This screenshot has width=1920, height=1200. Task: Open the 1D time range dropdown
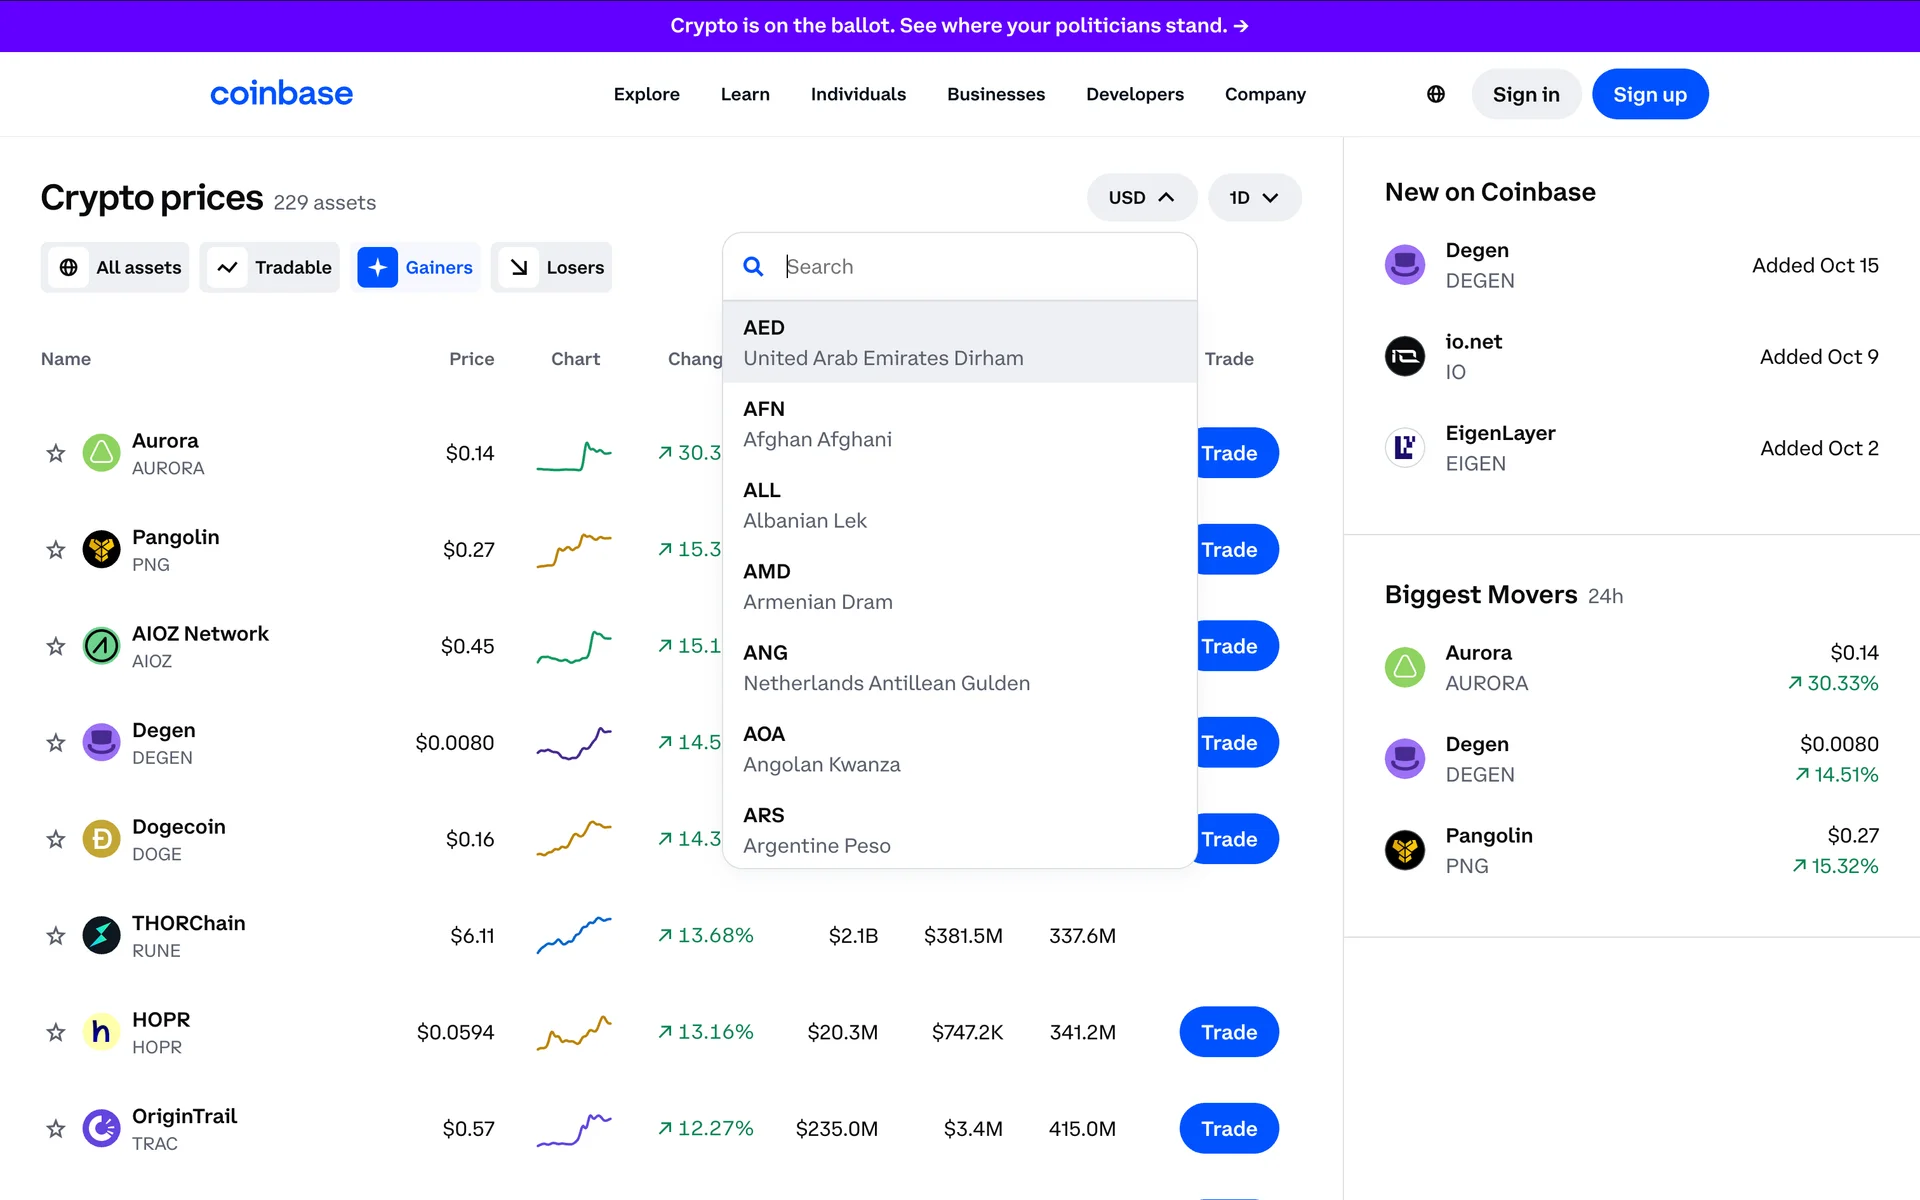pyautogui.click(x=1254, y=197)
